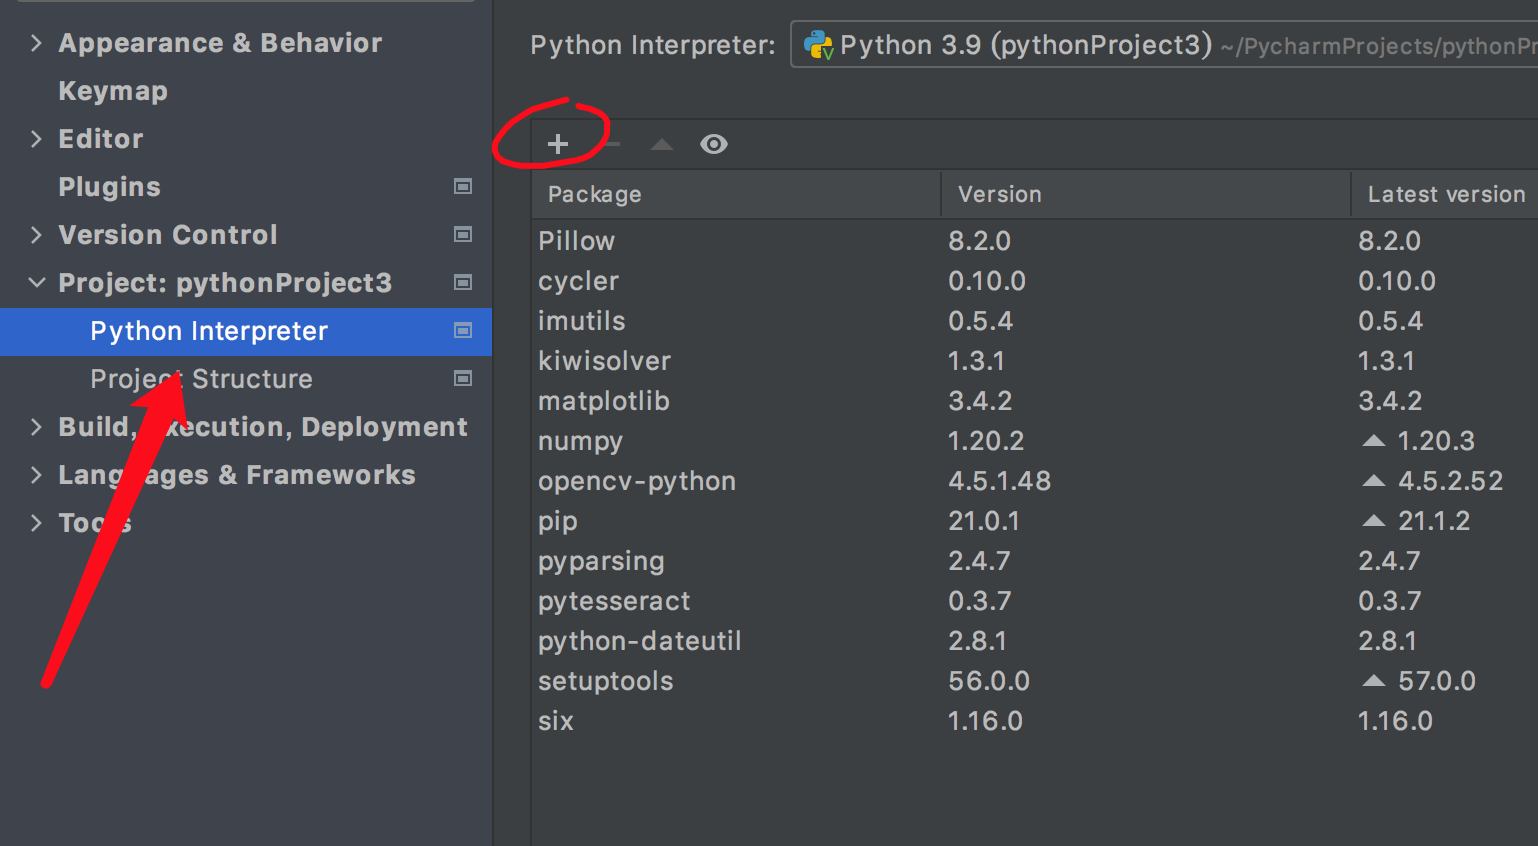
Task: Open the Python Interpreter dropdown
Action: pyautogui.click(x=1160, y=45)
